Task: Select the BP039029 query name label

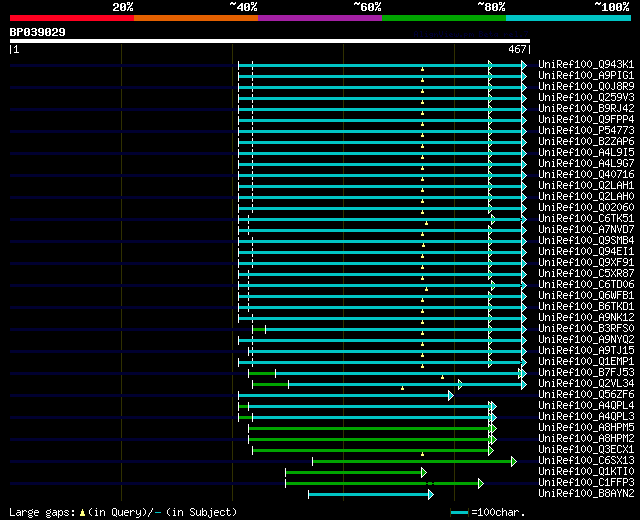Action: [x=38, y=32]
